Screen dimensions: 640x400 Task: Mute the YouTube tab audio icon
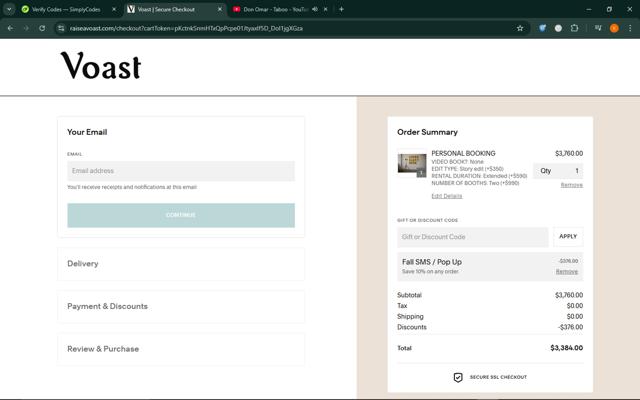coord(315,9)
